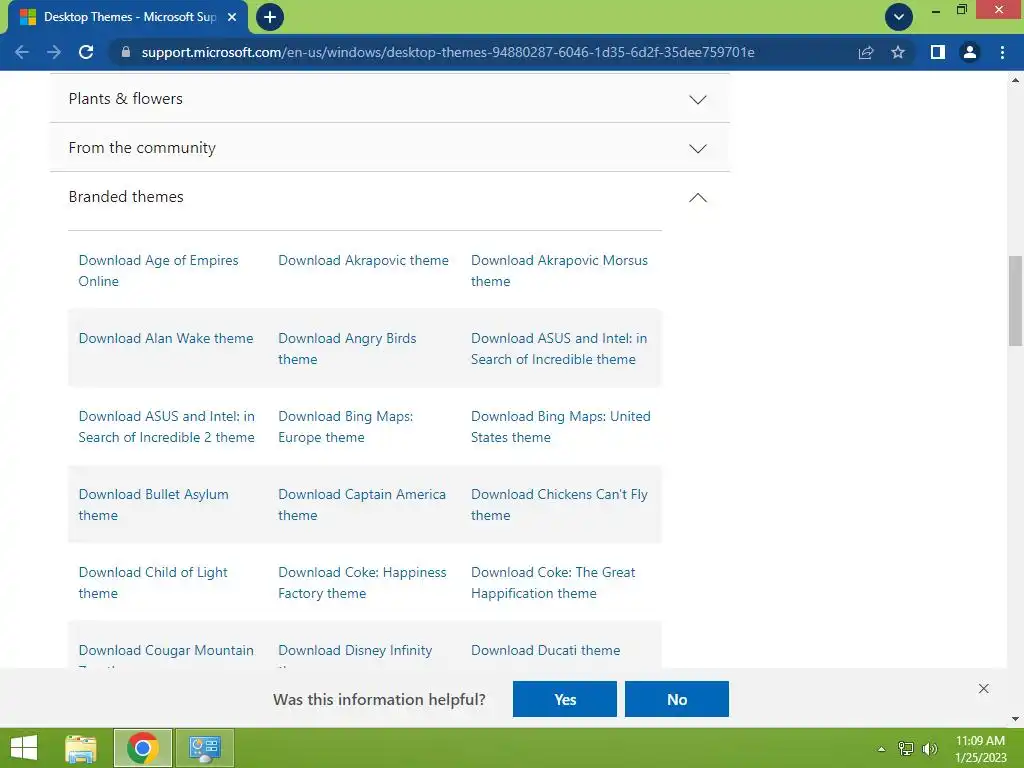Open the side panel icon
This screenshot has width=1024, height=768.
[938, 52]
